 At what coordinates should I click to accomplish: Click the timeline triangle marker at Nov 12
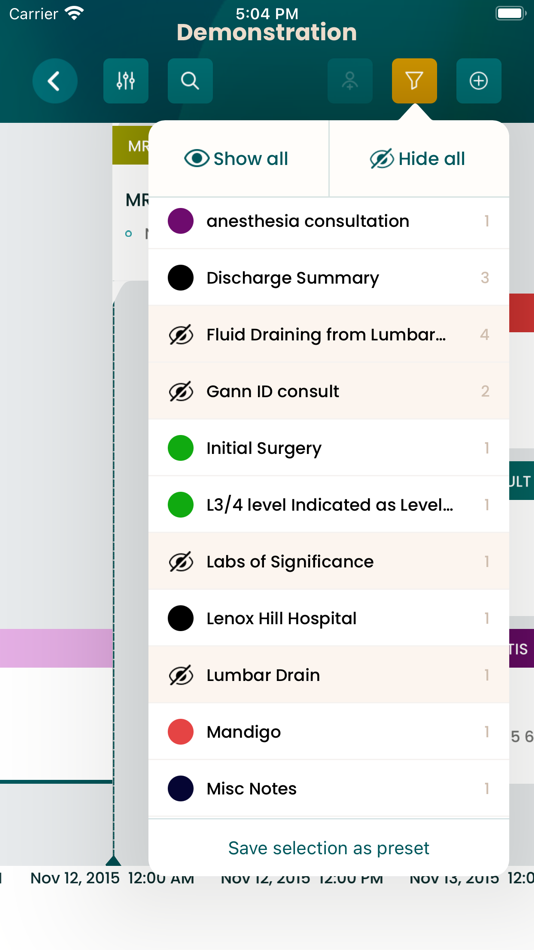113,860
